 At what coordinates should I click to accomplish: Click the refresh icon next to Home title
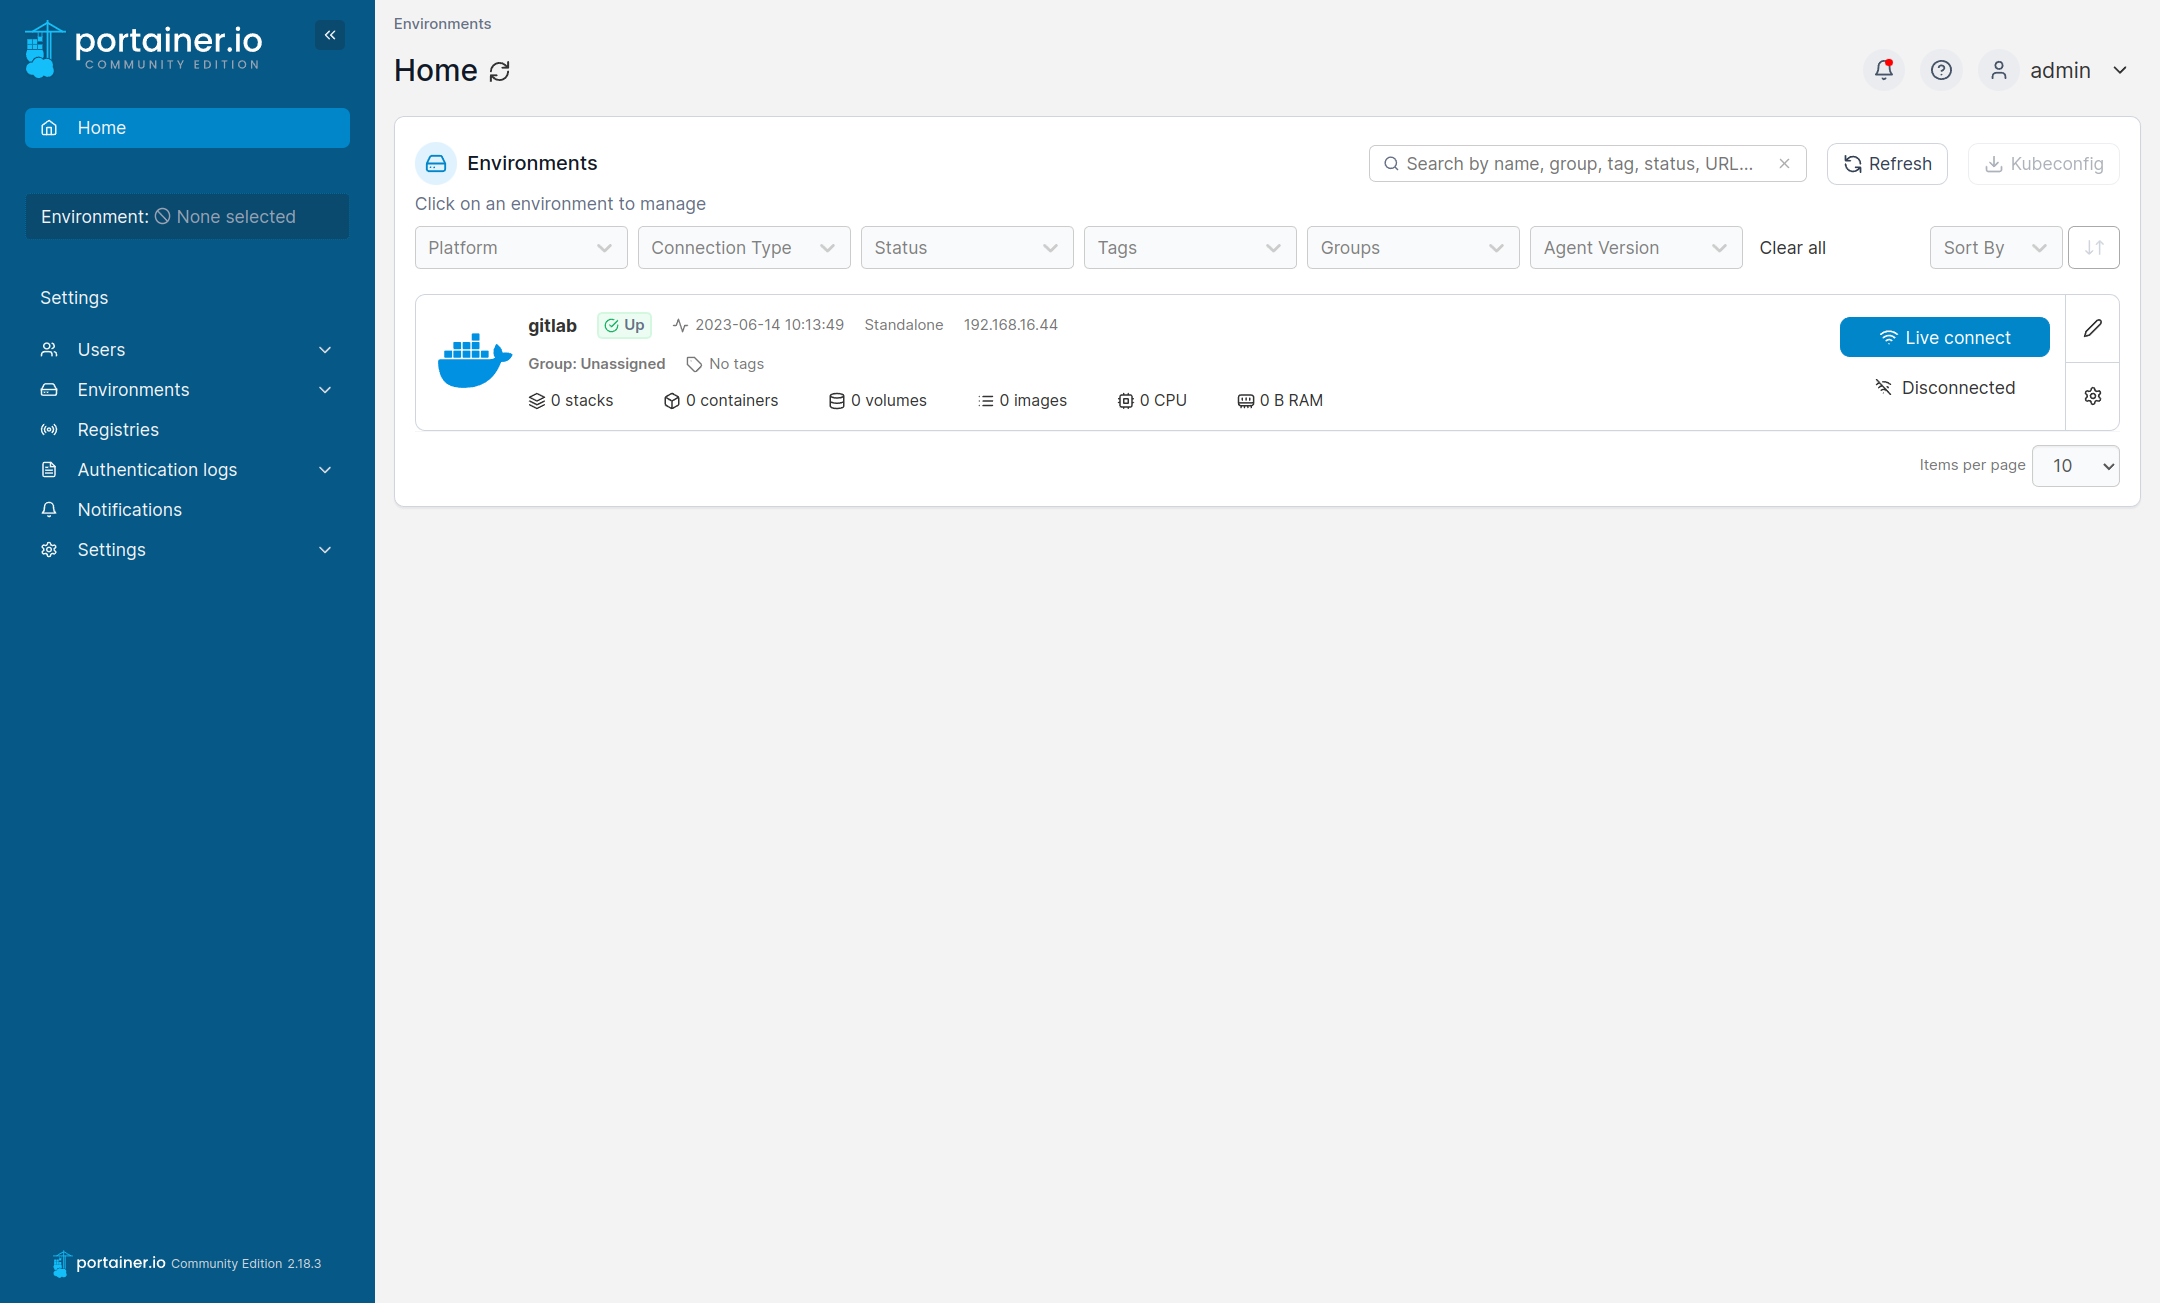[x=500, y=71]
